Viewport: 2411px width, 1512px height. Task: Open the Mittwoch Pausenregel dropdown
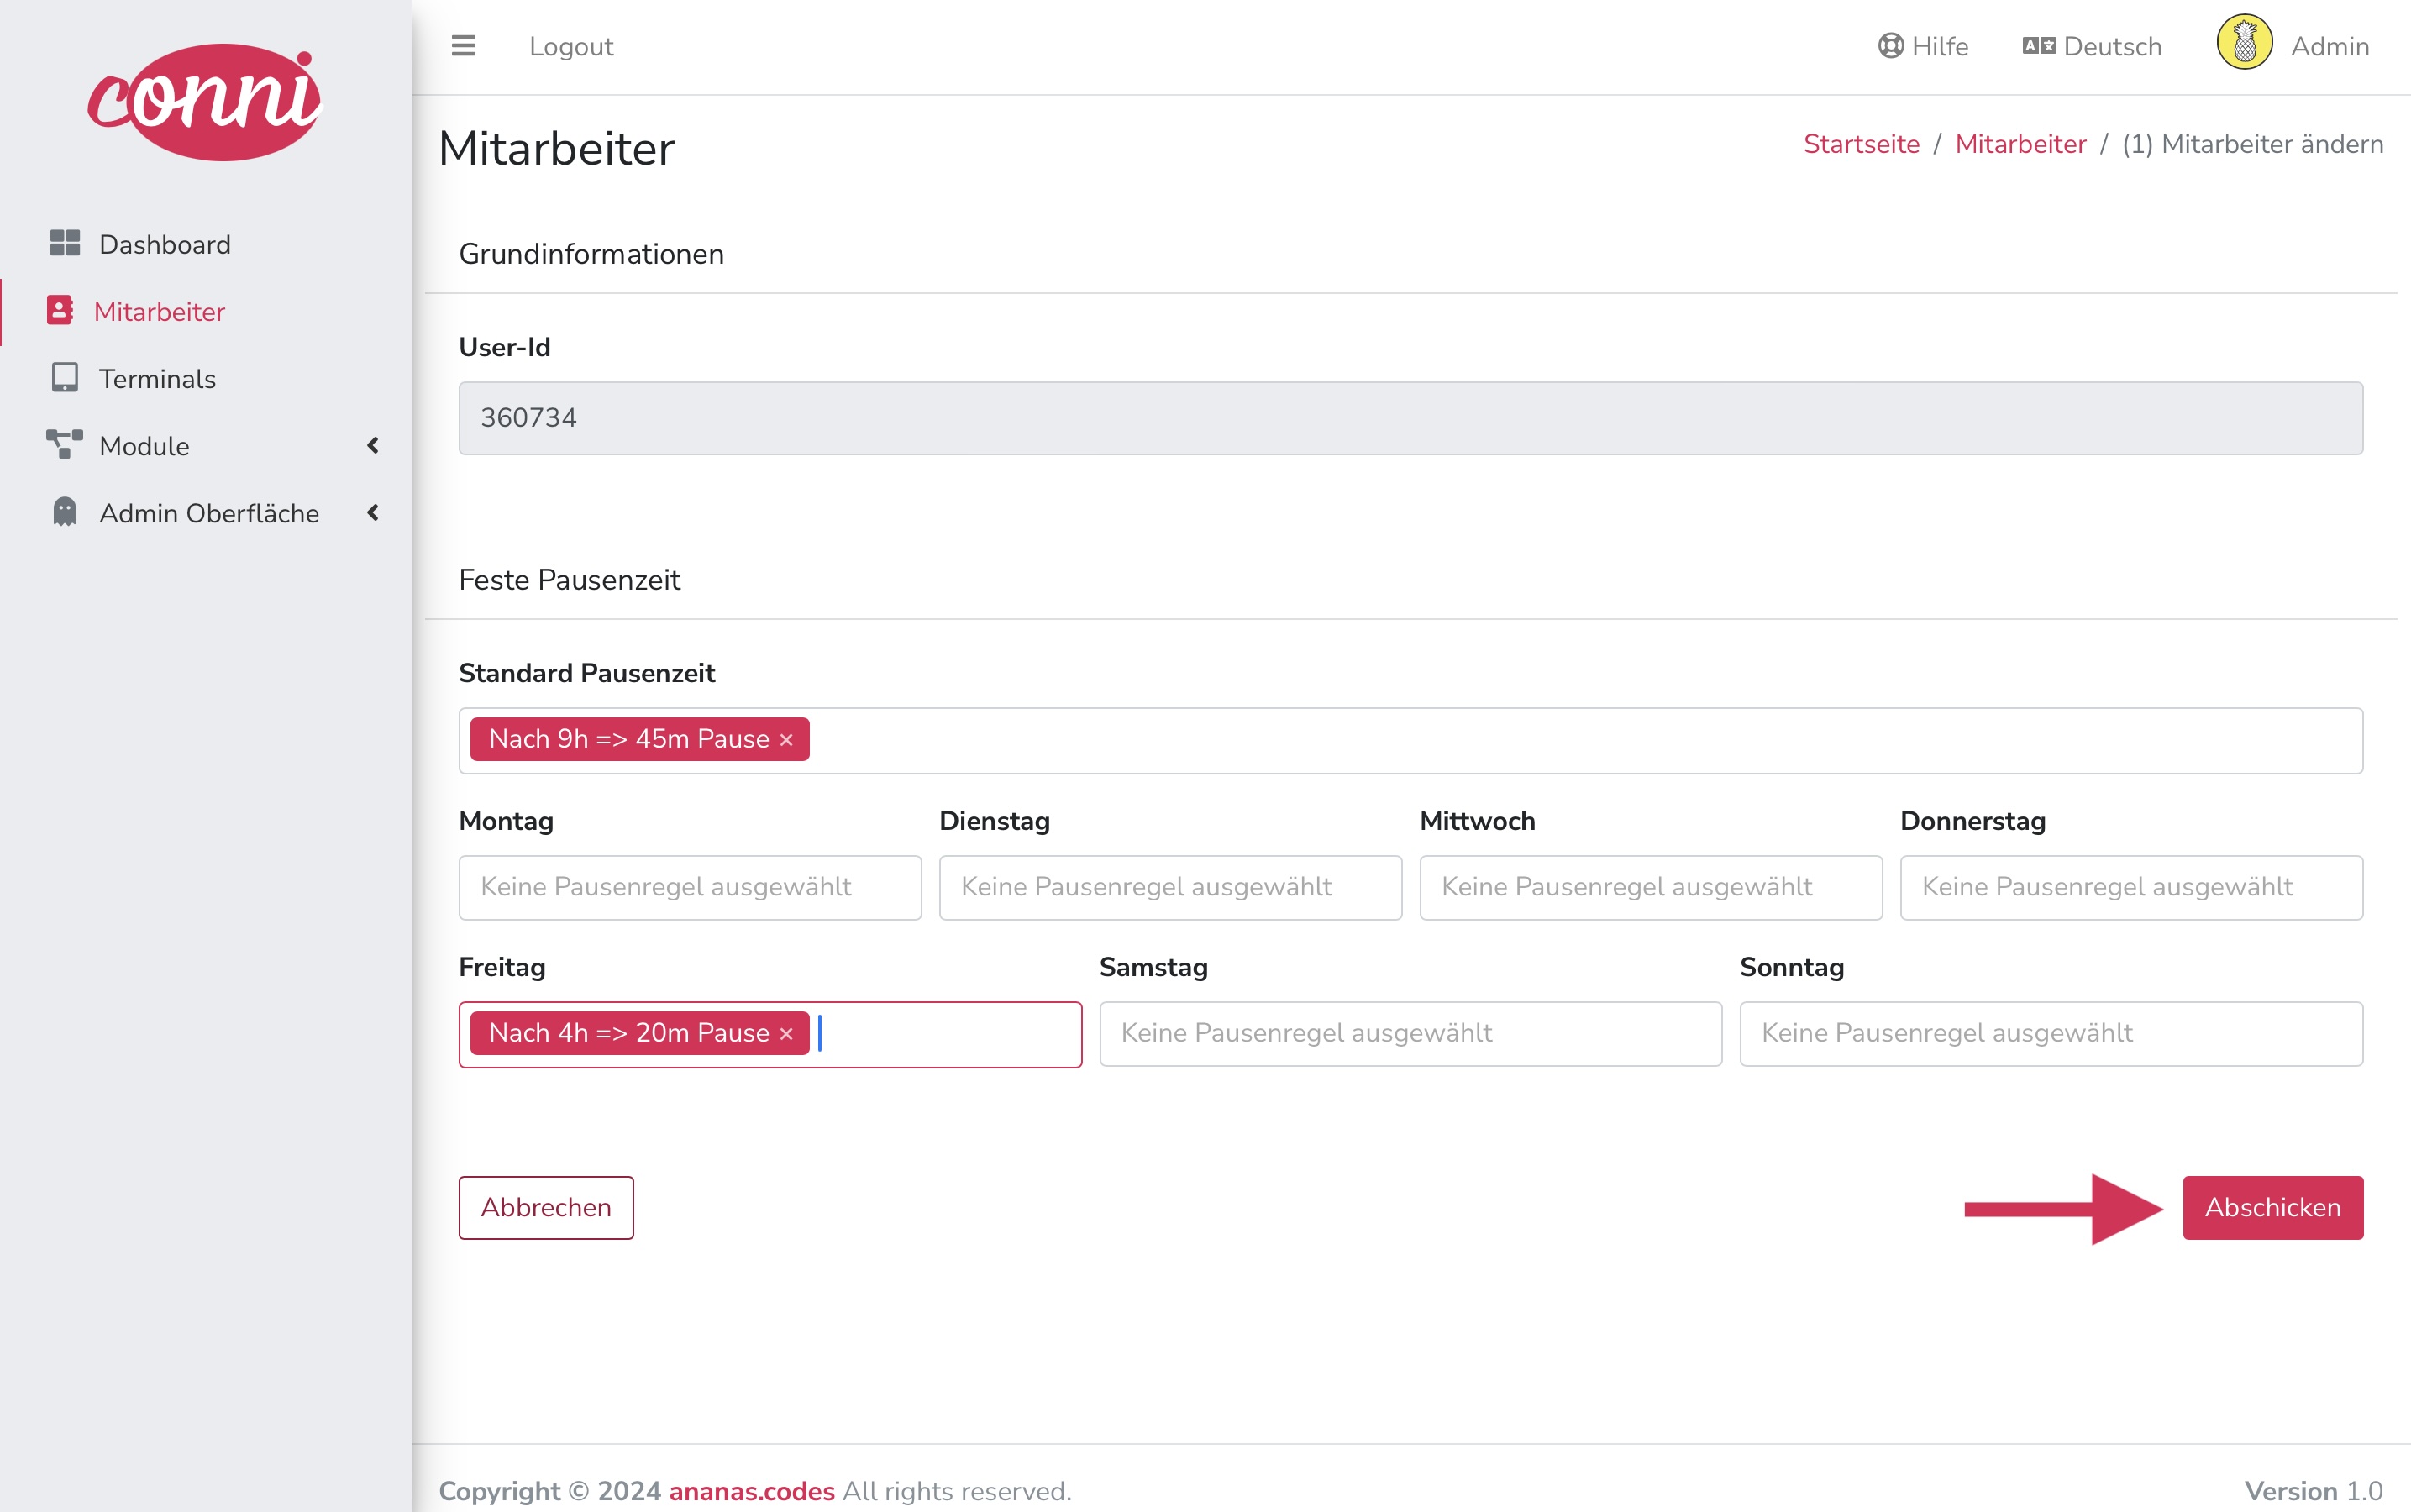pyautogui.click(x=1651, y=887)
